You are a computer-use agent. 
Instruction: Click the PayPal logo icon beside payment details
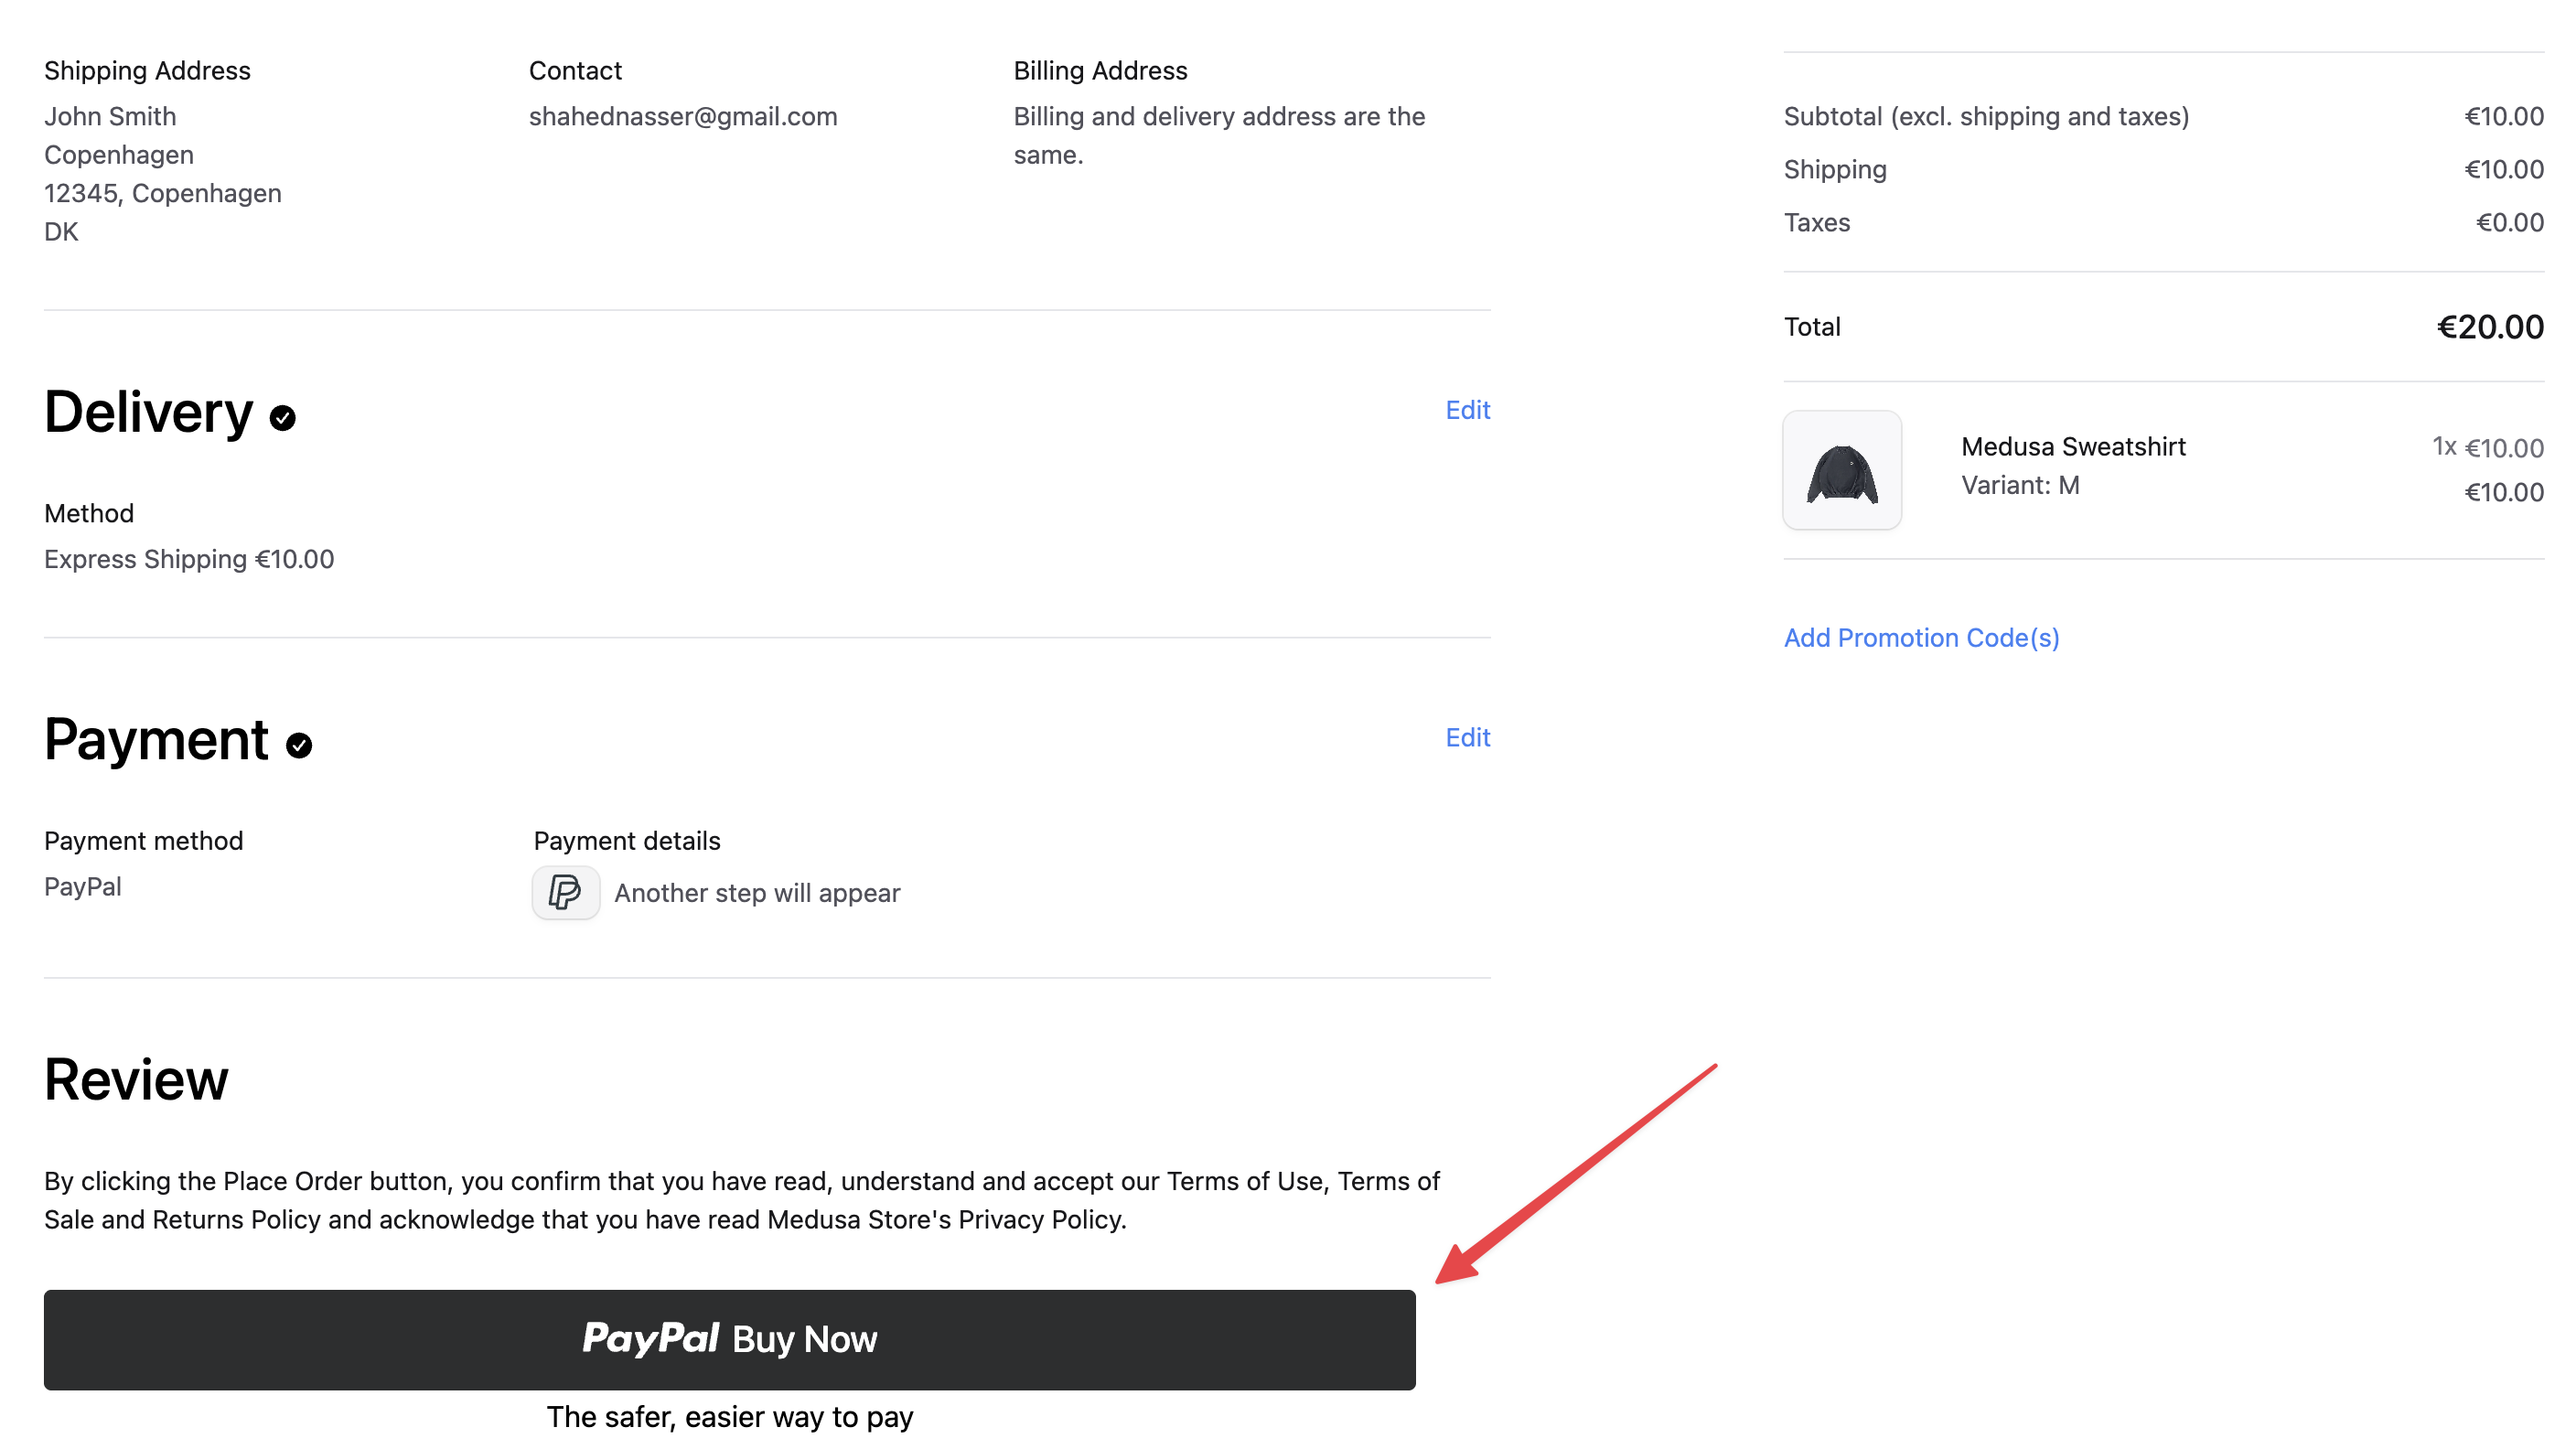point(566,892)
